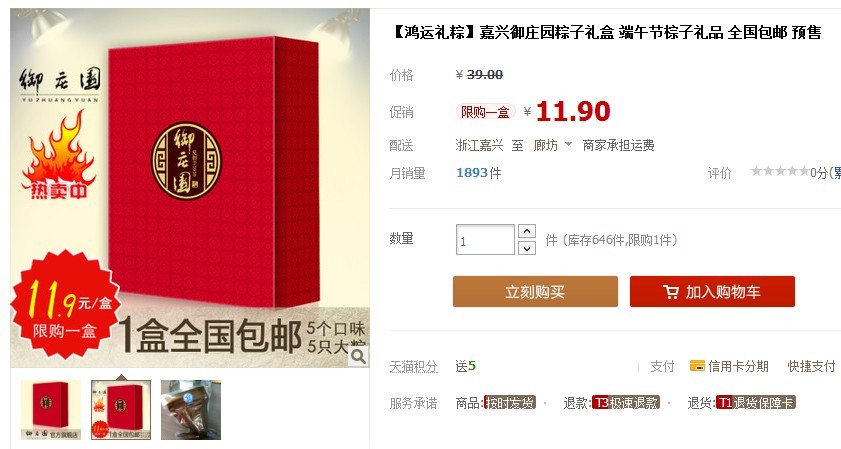The image size is (841, 449).
Task: Select the second promotional thumbnail
Action: [x=121, y=410]
